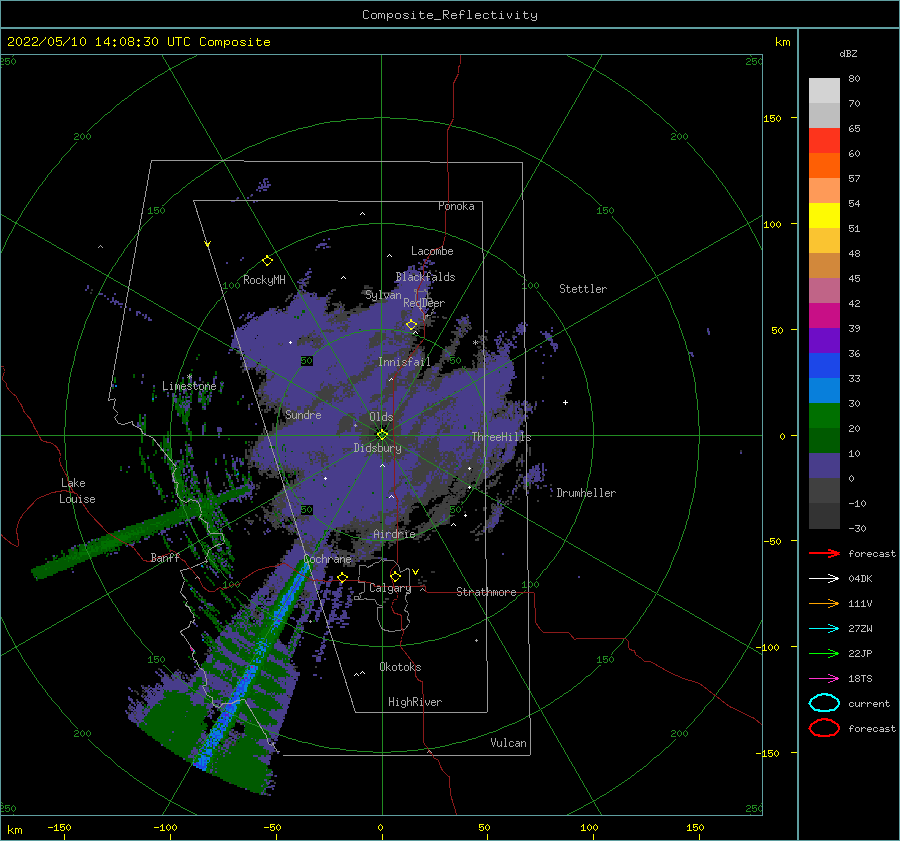
Task: Click the ThreeHills label
Action: pos(502,437)
